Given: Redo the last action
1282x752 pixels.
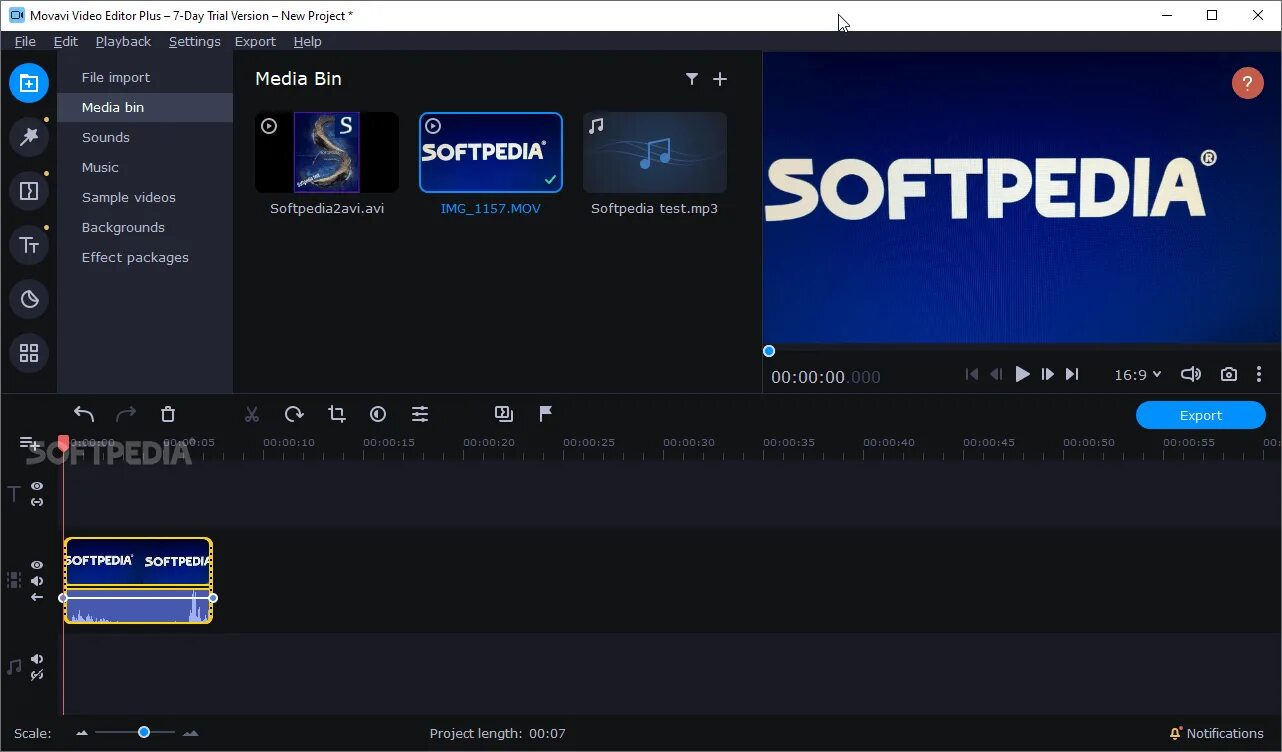Looking at the screenshot, I should (126, 414).
